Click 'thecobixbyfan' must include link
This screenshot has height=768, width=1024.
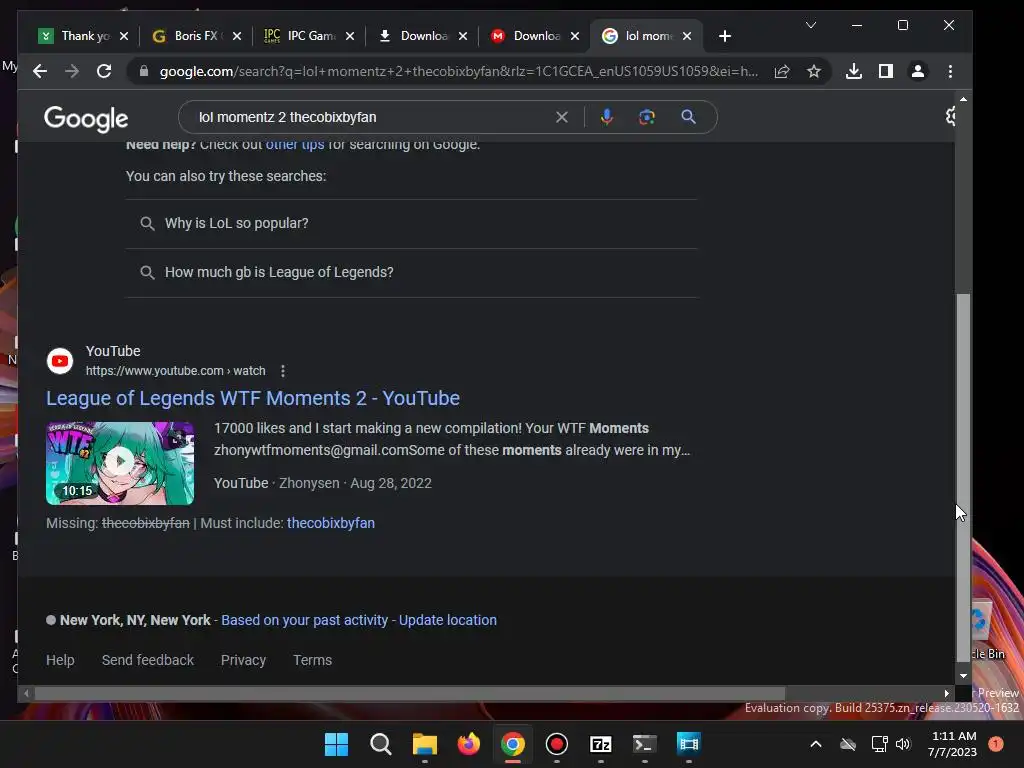click(330, 523)
